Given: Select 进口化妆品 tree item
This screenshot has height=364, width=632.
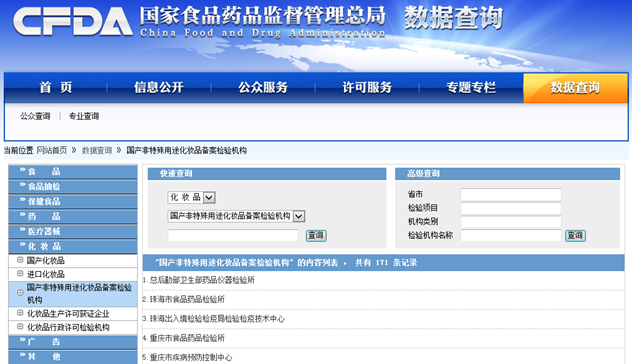Looking at the screenshot, I should pos(46,275).
